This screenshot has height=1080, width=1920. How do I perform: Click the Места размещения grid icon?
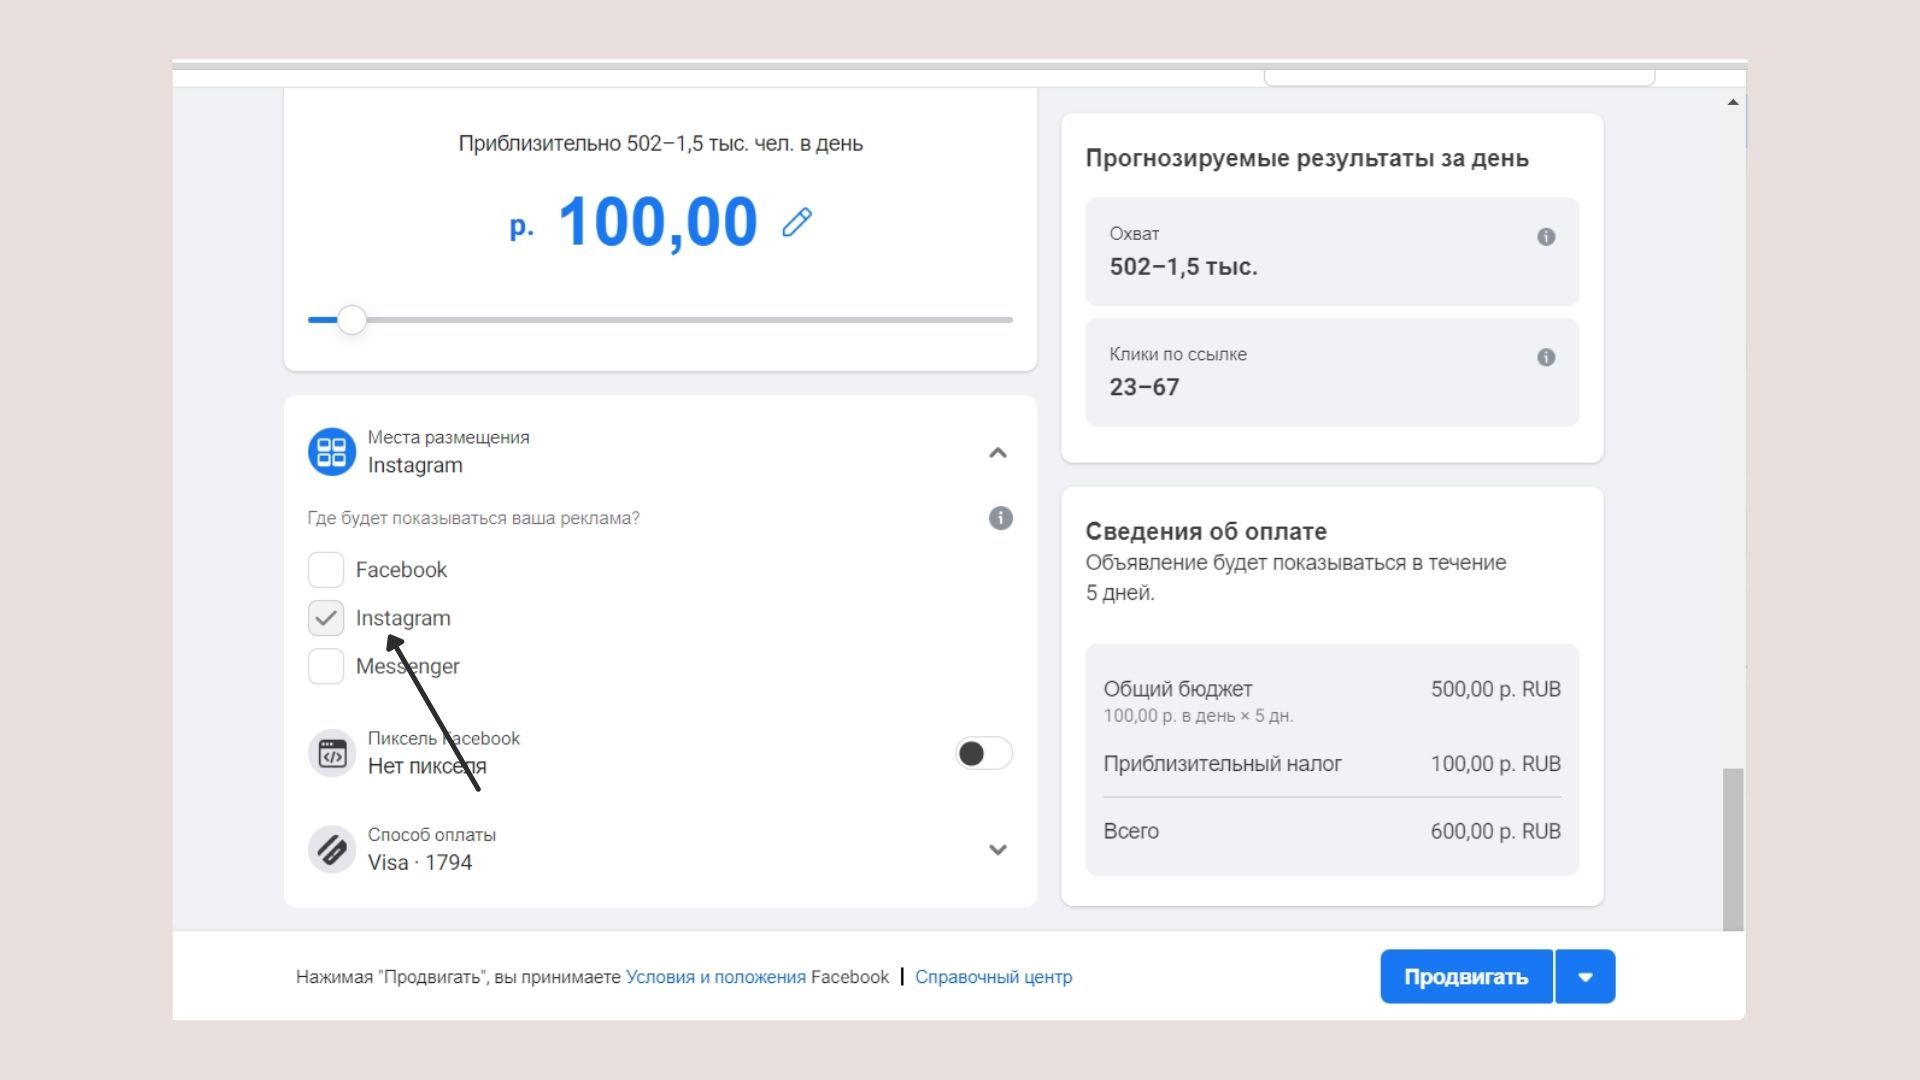(332, 452)
